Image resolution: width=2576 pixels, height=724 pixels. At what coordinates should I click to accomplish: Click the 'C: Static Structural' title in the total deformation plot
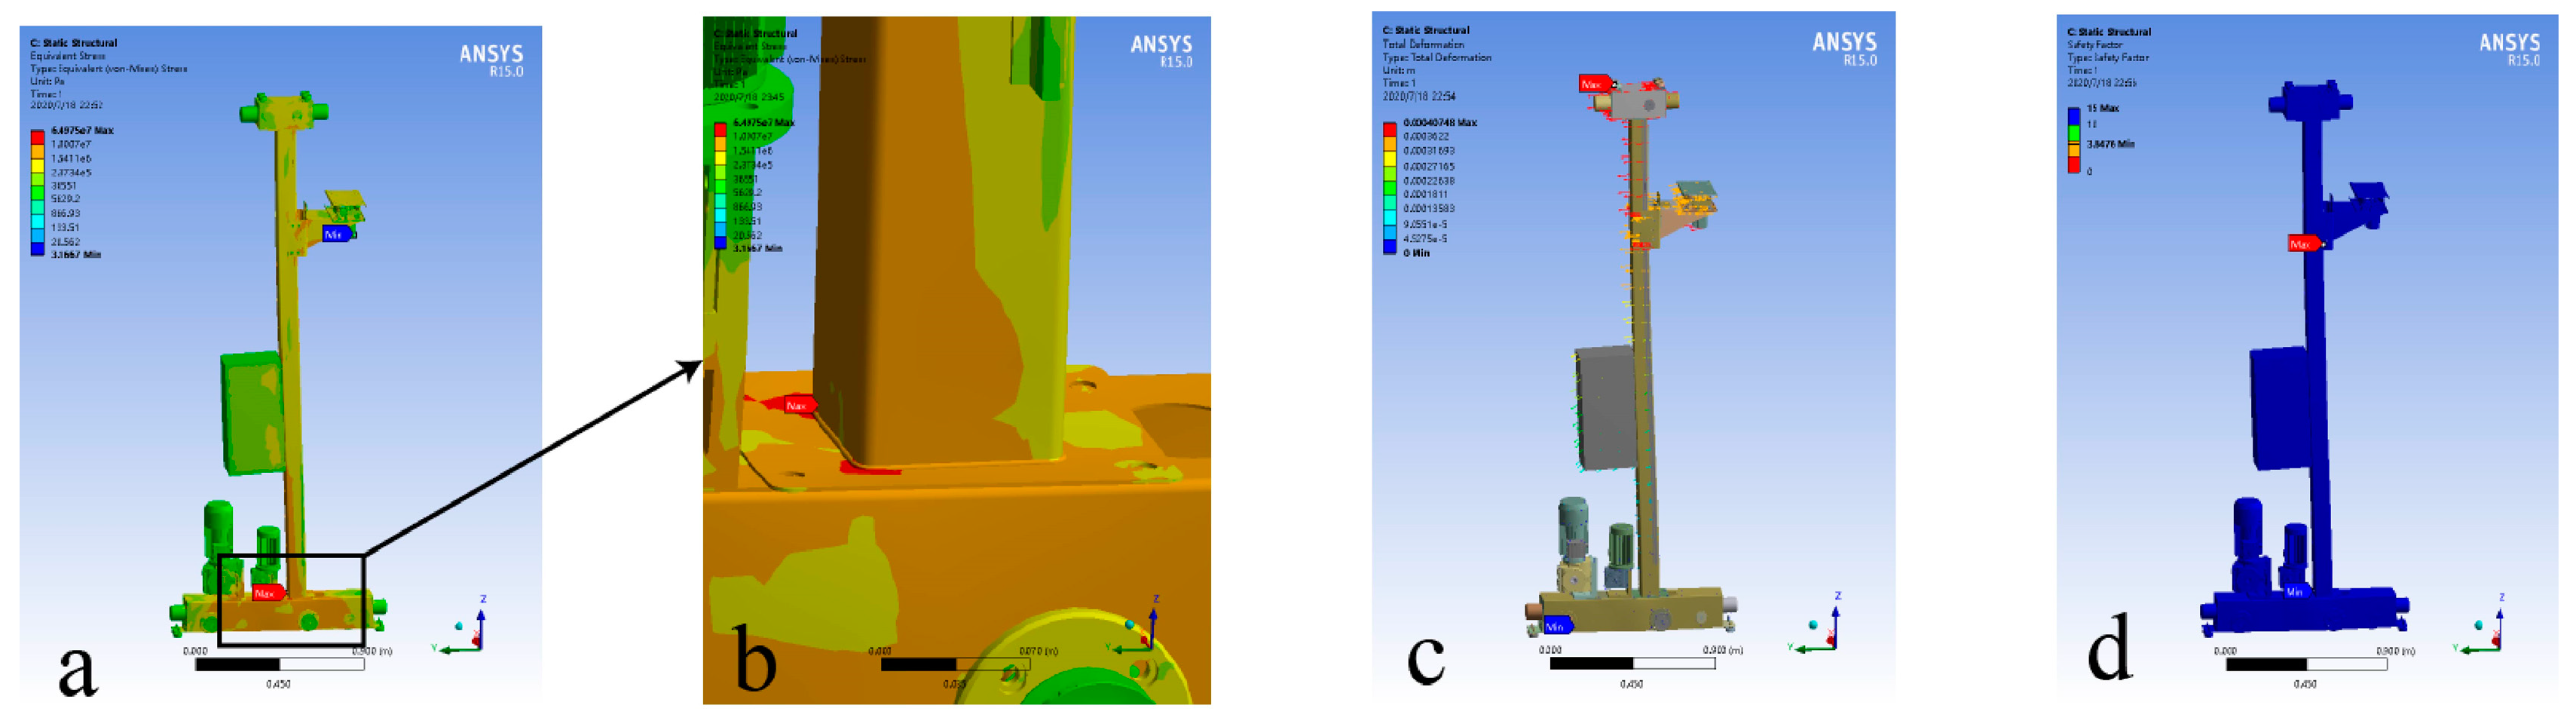1425,30
